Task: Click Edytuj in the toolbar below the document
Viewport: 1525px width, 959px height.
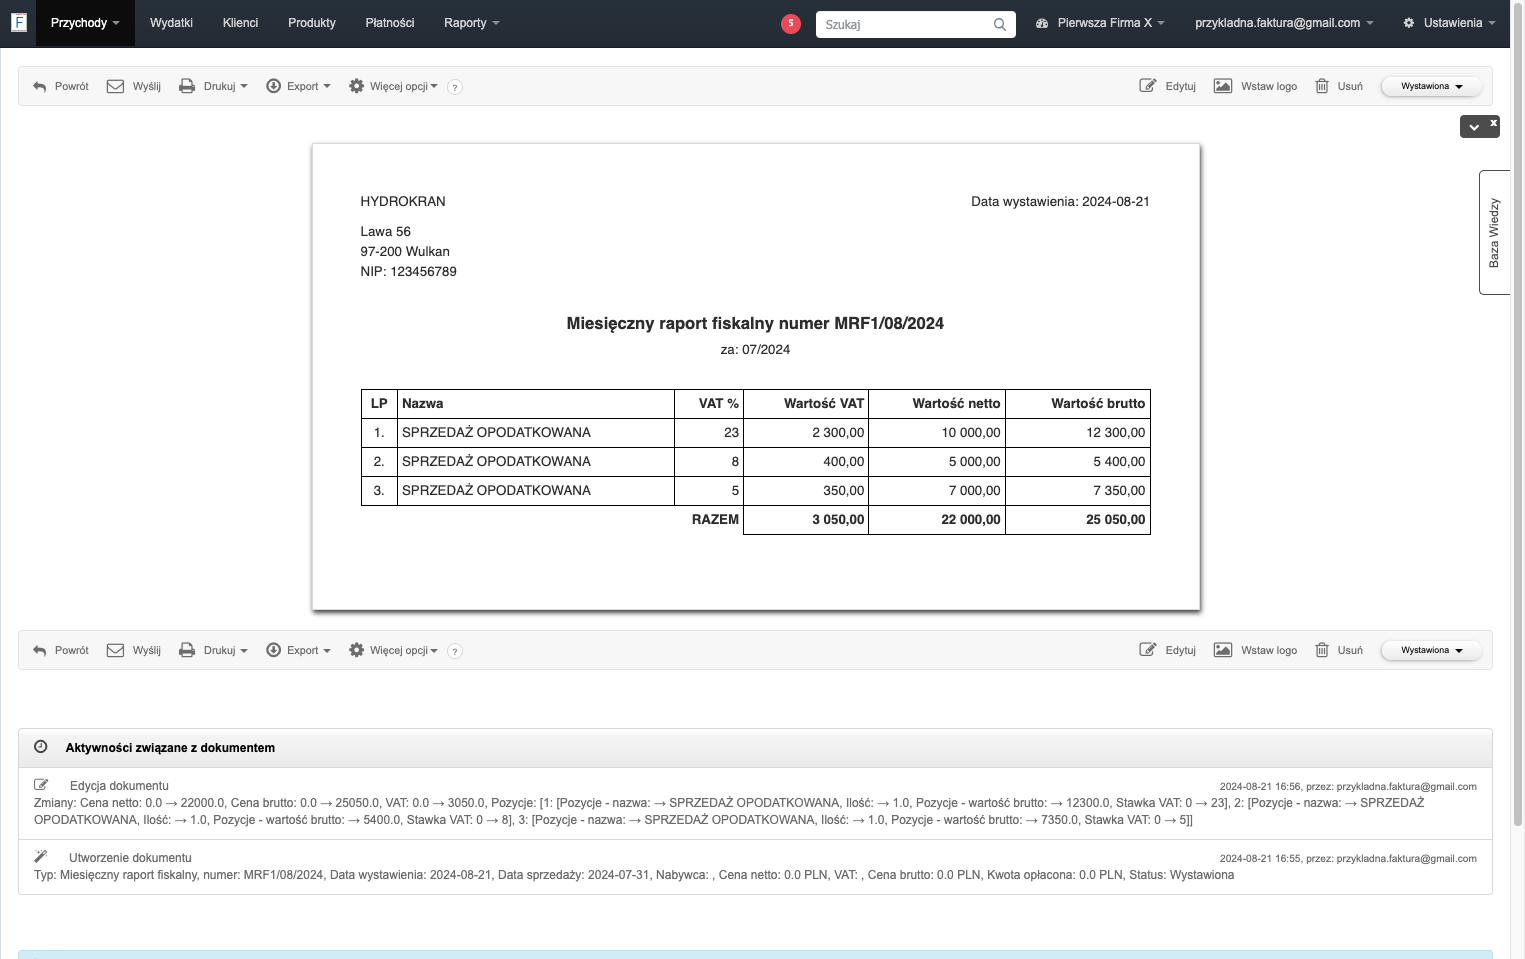Action: (x=1168, y=650)
